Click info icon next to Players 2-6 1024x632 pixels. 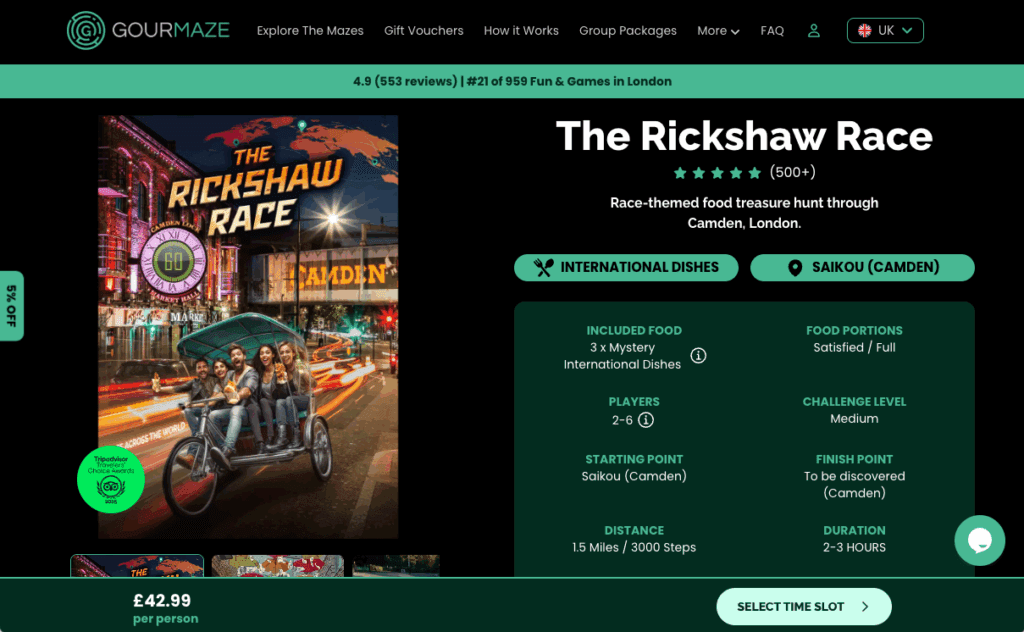(646, 419)
